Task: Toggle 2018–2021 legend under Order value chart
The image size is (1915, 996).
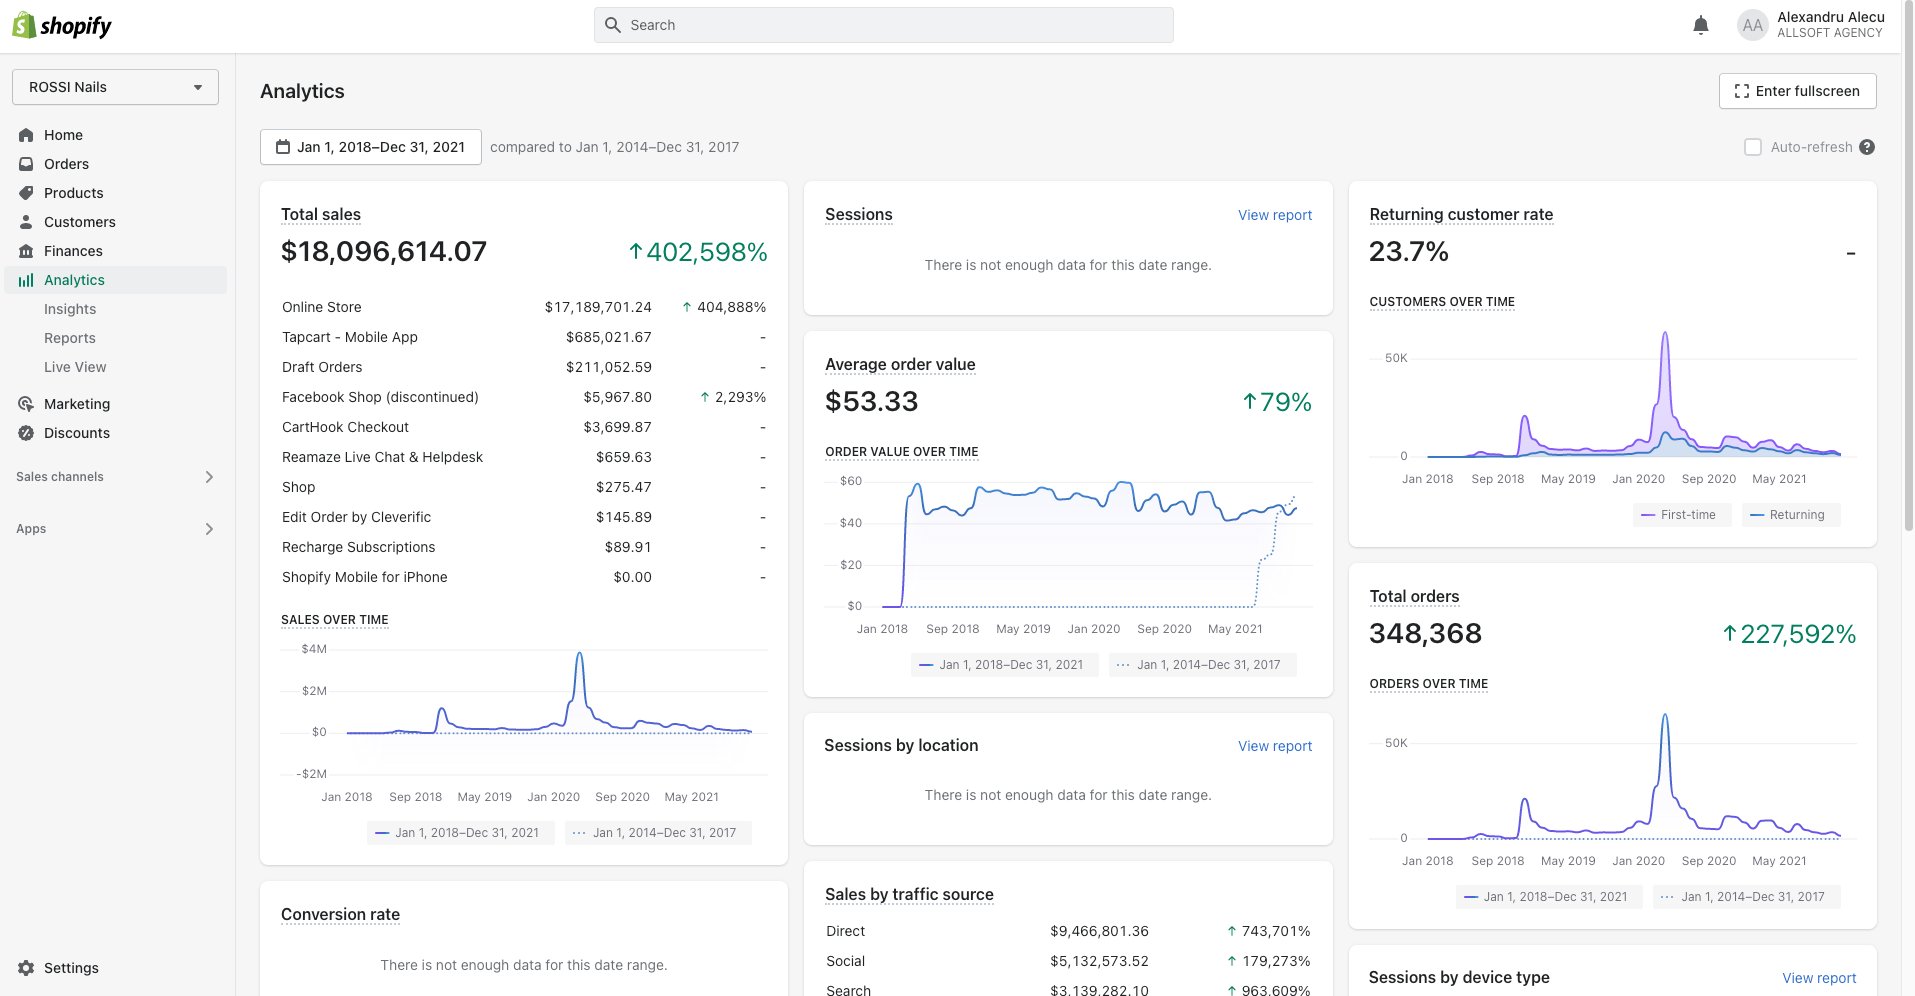Action: pos(1005,665)
